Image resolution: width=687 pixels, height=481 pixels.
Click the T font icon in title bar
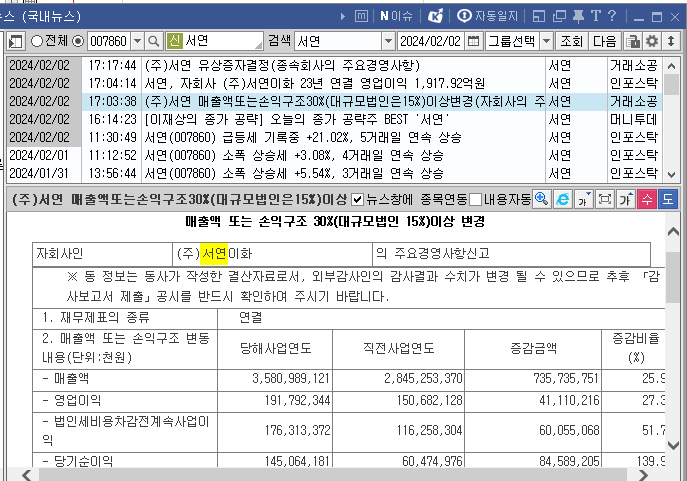pyautogui.click(x=595, y=16)
